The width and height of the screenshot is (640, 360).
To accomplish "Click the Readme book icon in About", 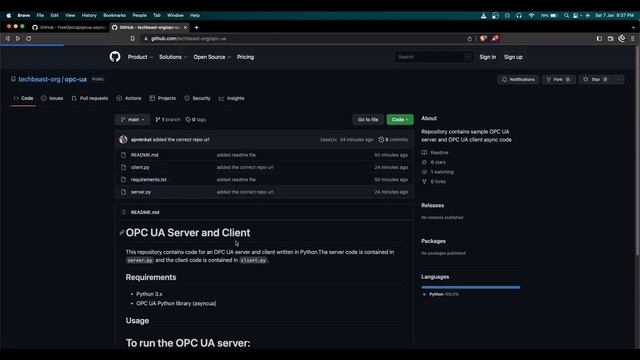I will (x=424, y=152).
